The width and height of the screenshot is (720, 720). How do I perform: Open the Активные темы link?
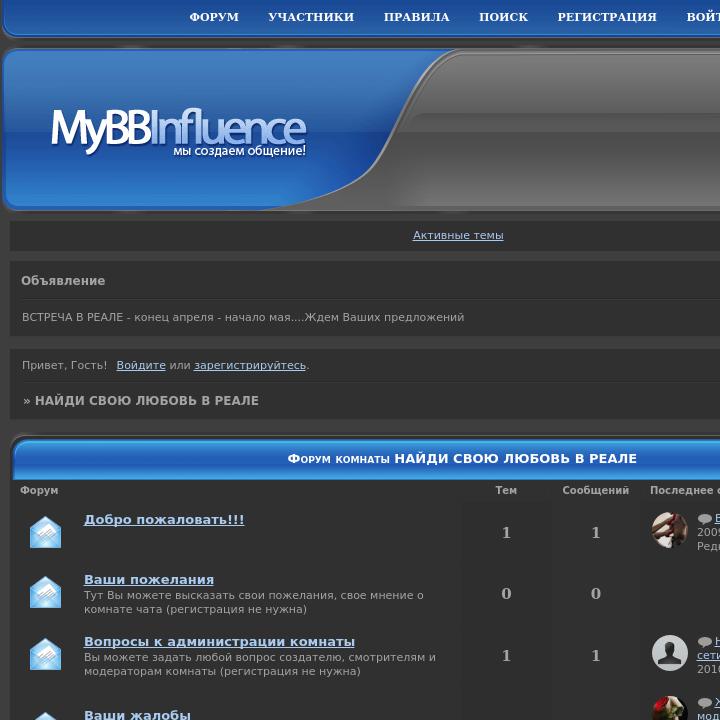point(458,235)
